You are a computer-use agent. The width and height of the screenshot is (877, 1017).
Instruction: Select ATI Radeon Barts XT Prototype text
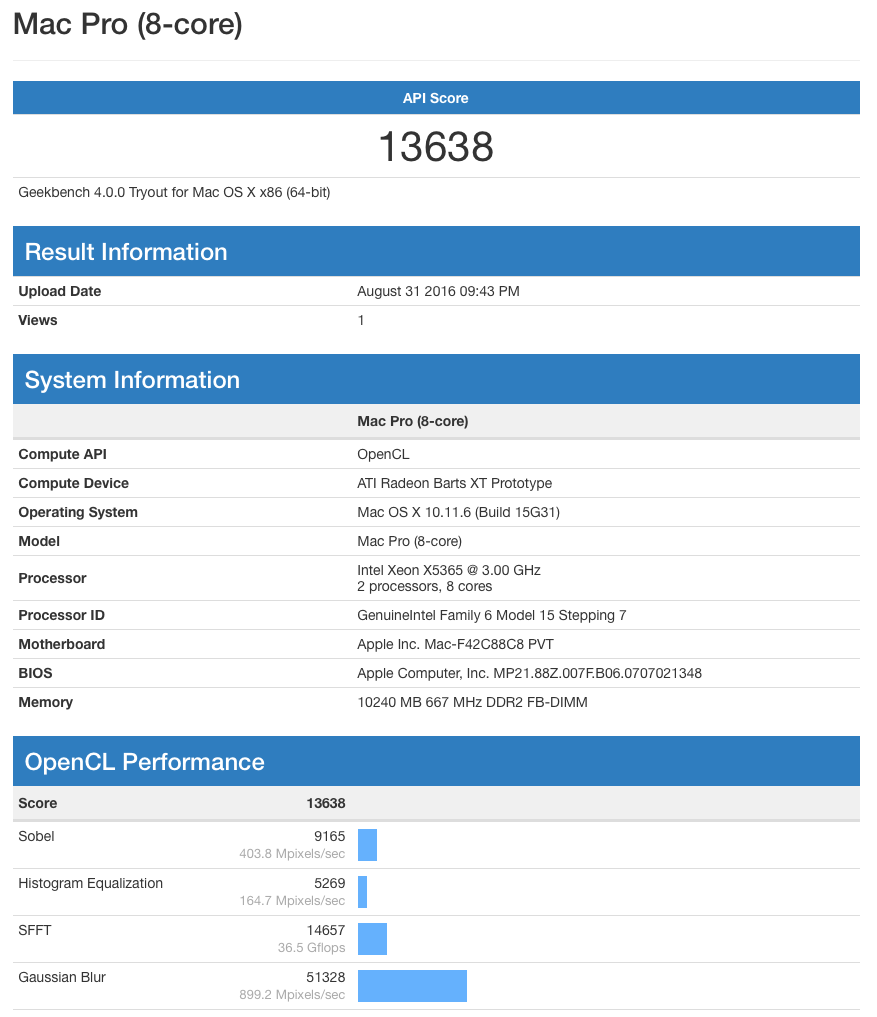point(454,484)
